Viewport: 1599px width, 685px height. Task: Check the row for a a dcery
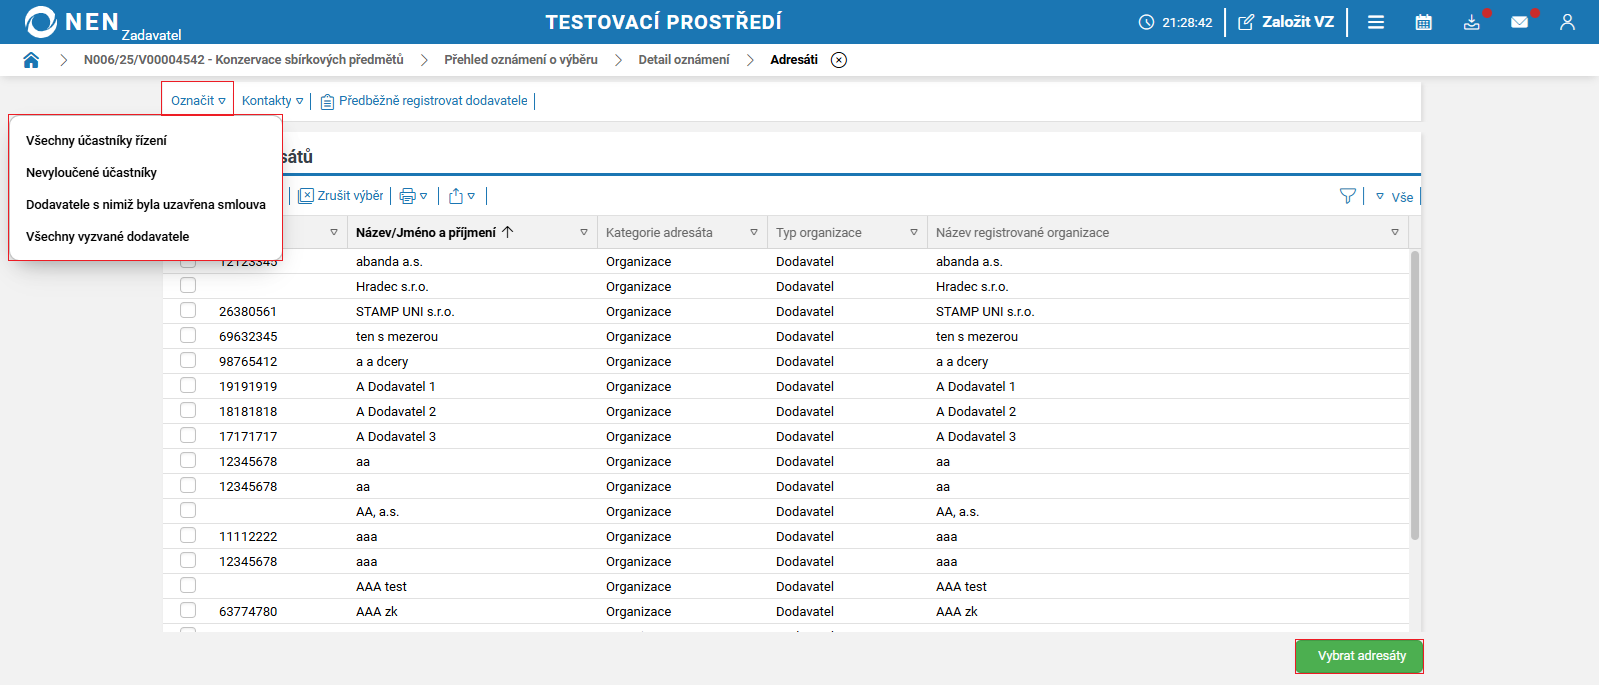(x=188, y=360)
